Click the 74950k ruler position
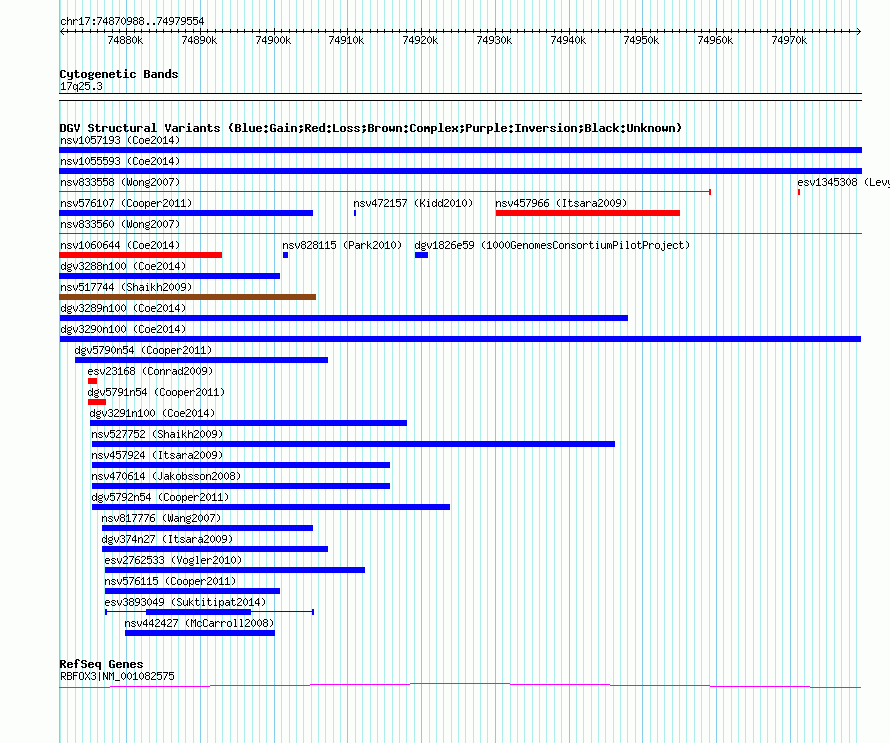This screenshot has height=743, width=890. tap(641, 40)
